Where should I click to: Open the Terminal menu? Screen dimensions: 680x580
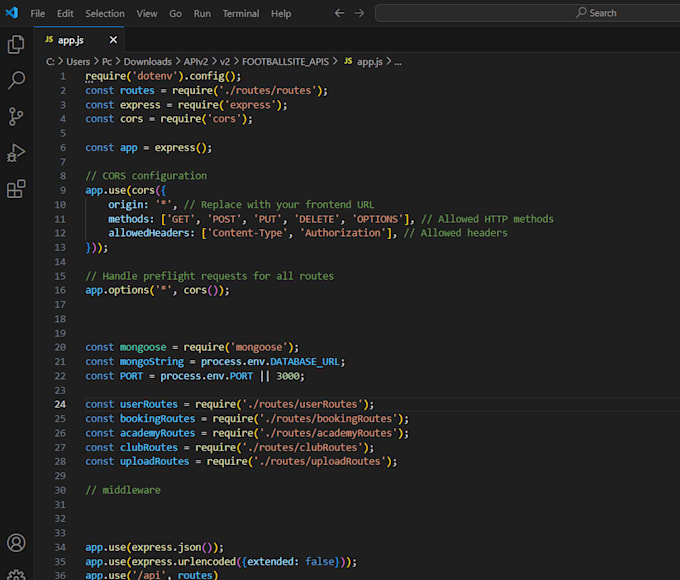click(x=241, y=14)
